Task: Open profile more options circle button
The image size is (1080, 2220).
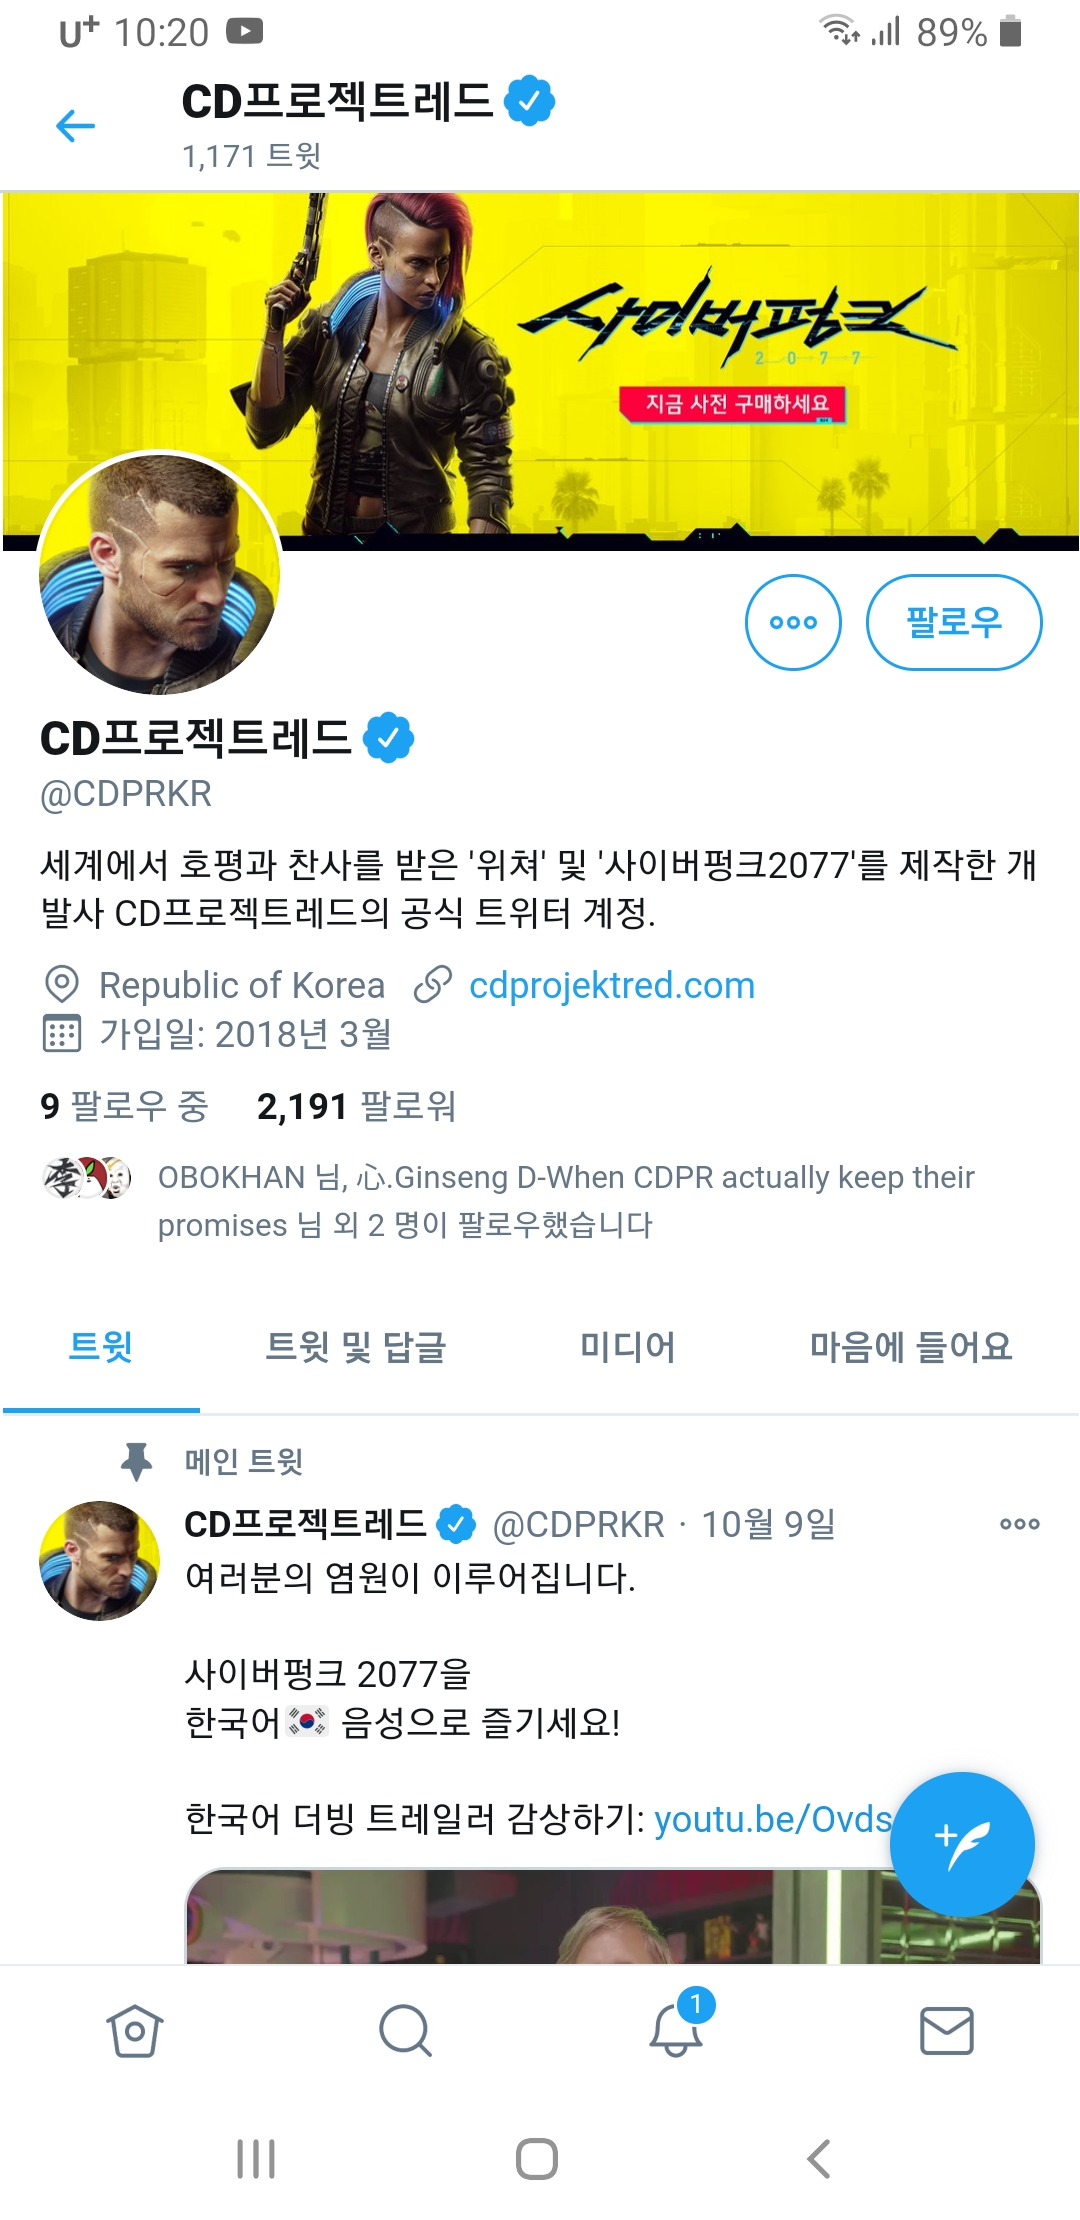Action: point(793,622)
